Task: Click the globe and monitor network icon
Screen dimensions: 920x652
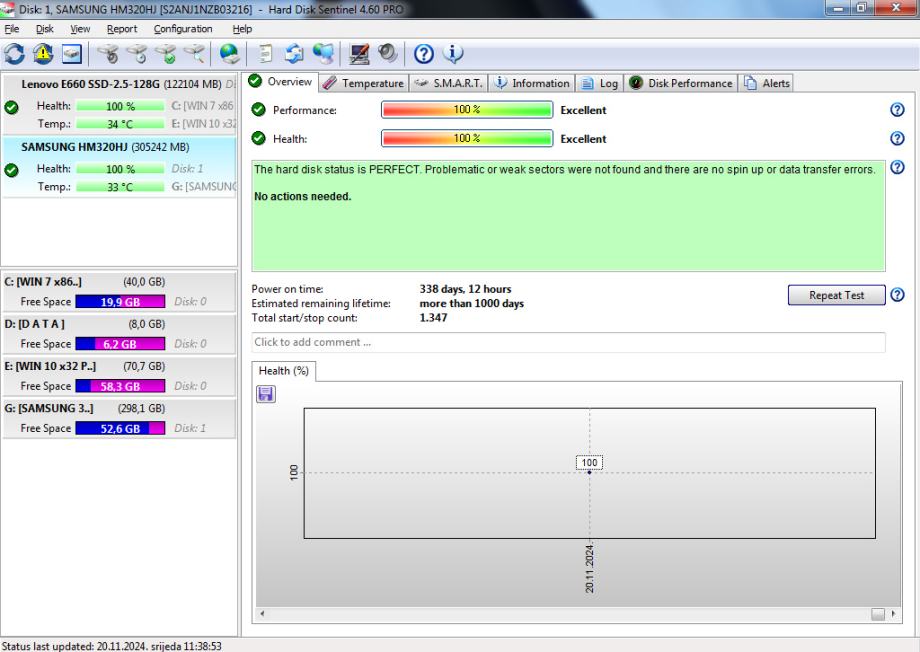Action: point(323,54)
